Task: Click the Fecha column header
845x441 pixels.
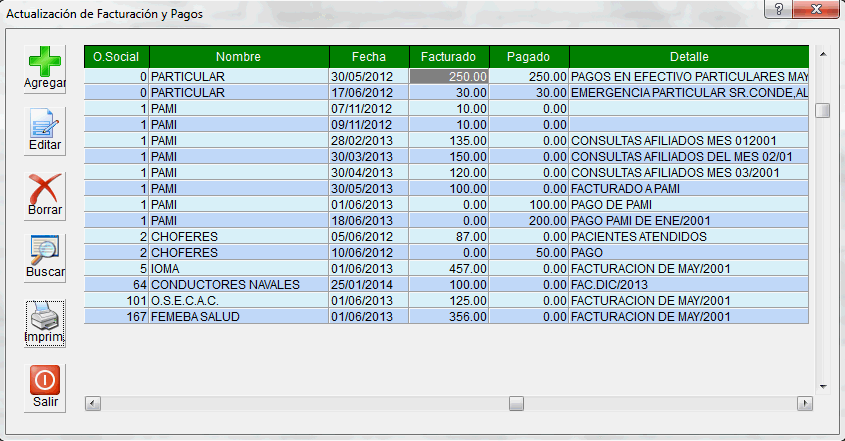Action: pyautogui.click(x=369, y=57)
